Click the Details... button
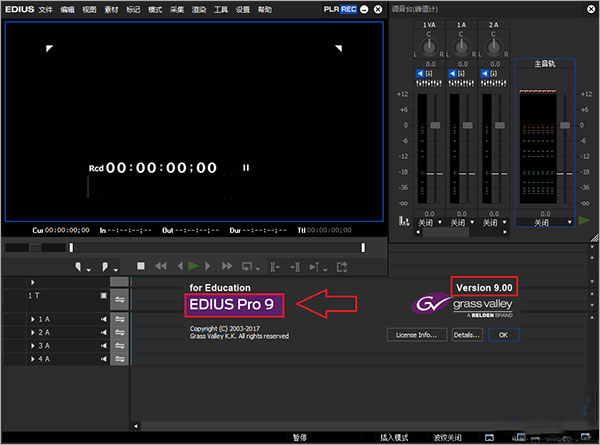 tap(467, 335)
